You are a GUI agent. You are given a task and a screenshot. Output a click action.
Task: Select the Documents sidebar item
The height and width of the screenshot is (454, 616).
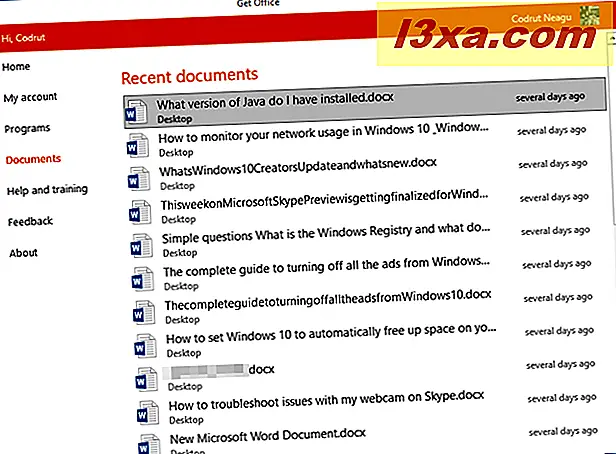[33, 159]
